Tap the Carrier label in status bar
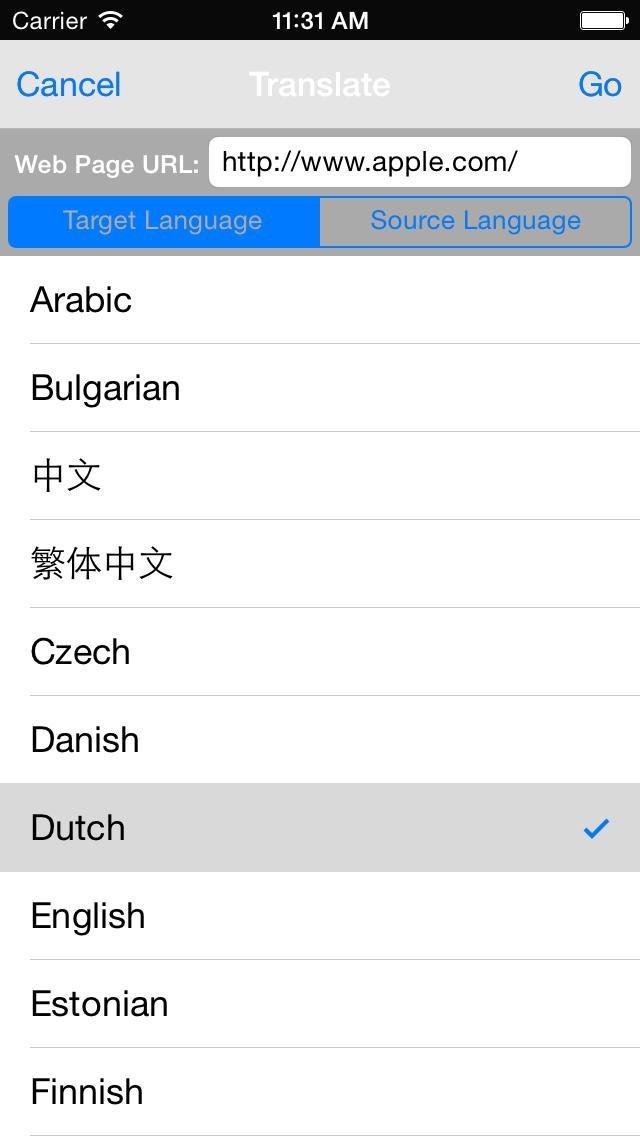The height and width of the screenshot is (1136, 640). coord(49,20)
